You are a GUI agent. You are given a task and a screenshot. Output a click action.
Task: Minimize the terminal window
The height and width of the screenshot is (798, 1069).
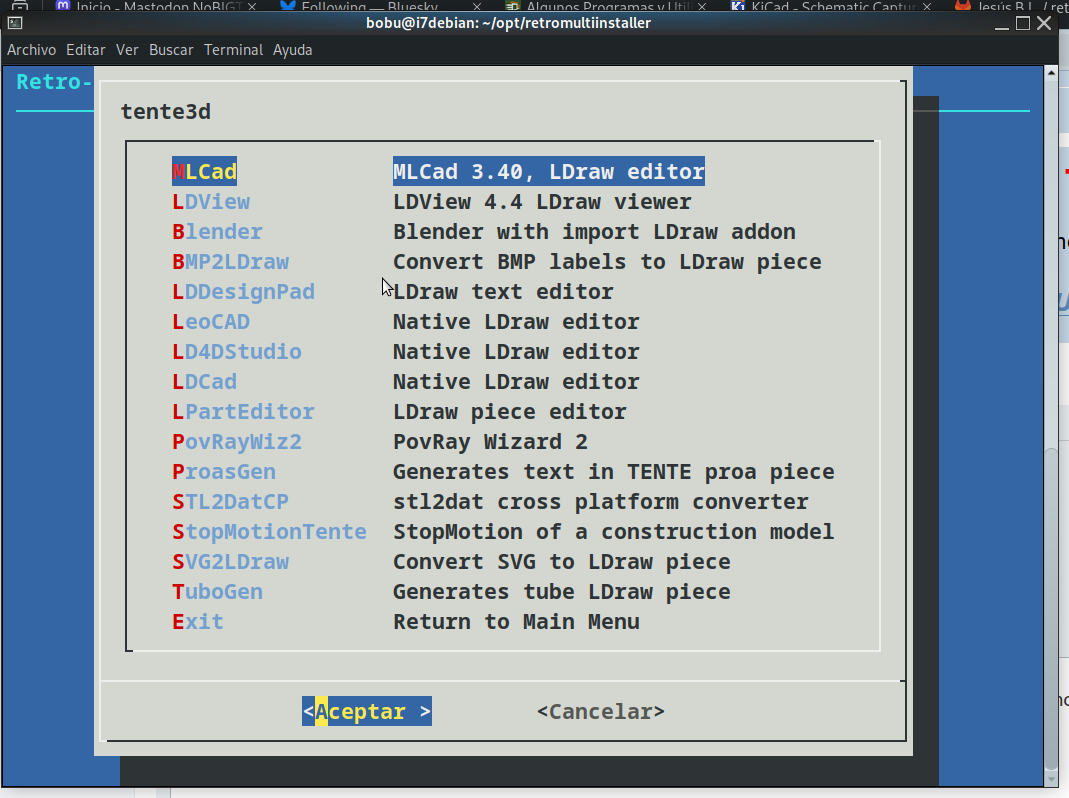click(1002, 24)
